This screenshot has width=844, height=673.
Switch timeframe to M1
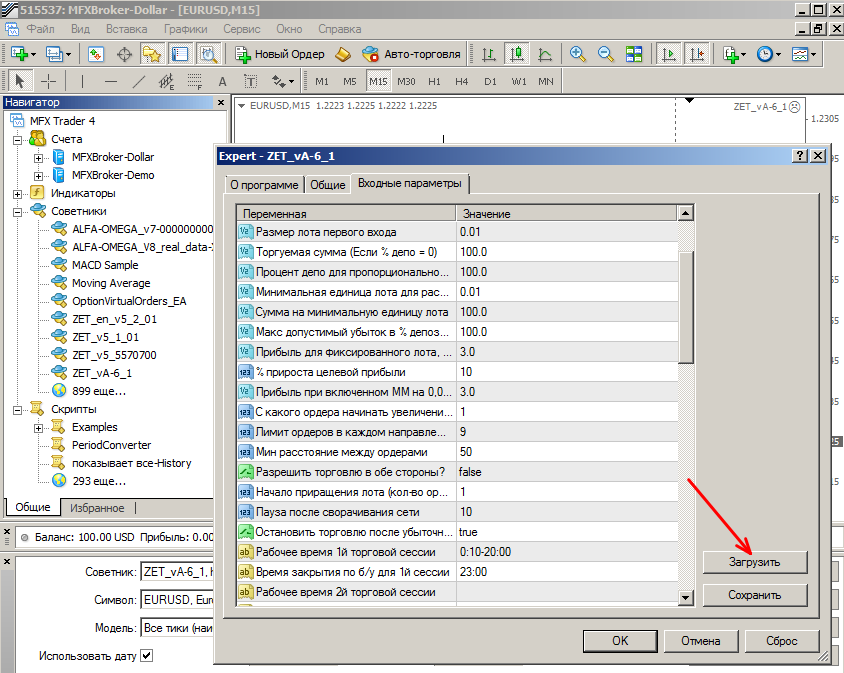click(x=322, y=81)
